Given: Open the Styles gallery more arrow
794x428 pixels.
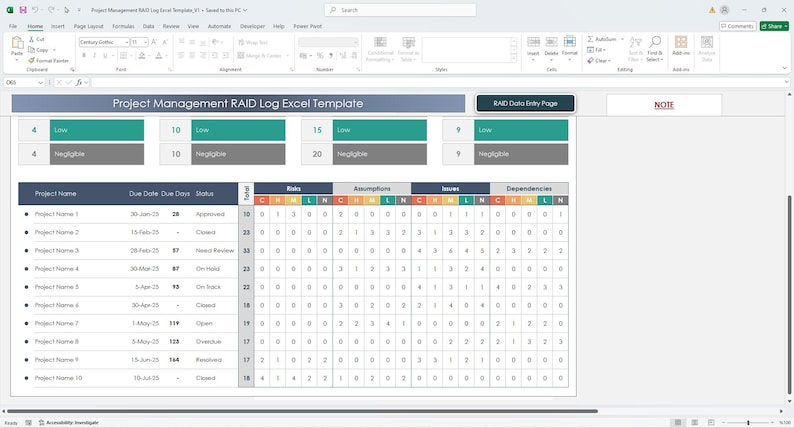Looking at the screenshot, I should coord(513,59).
